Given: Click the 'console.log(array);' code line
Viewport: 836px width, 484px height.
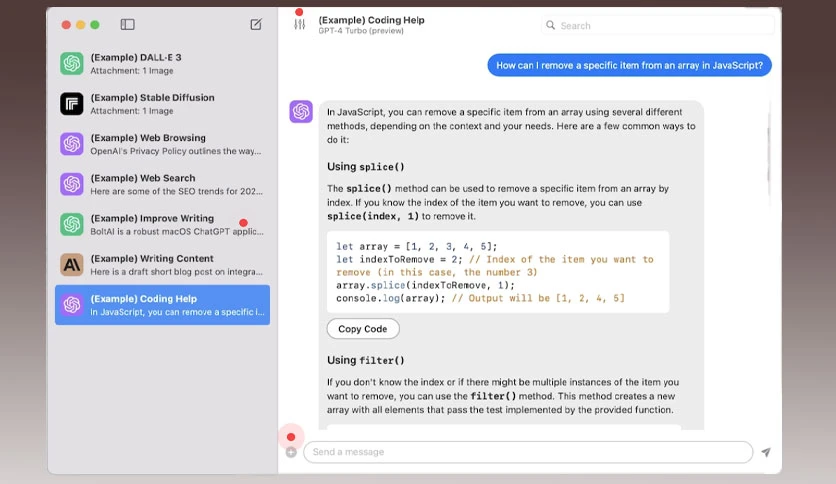Looking at the screenshot, I should [391, 298].
